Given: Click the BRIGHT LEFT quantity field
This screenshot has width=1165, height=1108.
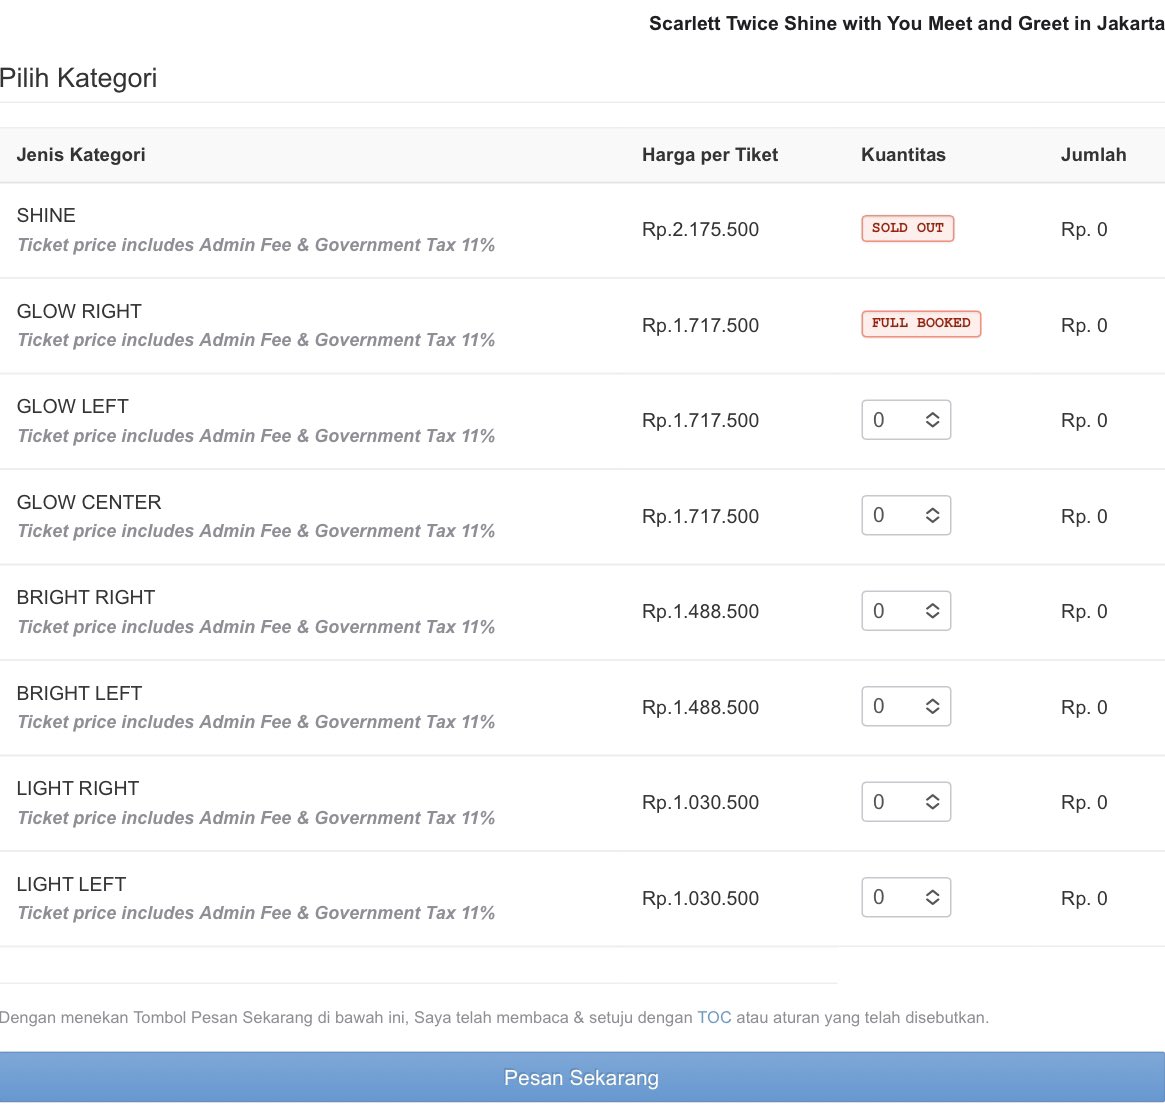Looking at the screenshot, I should coord(906,706).
